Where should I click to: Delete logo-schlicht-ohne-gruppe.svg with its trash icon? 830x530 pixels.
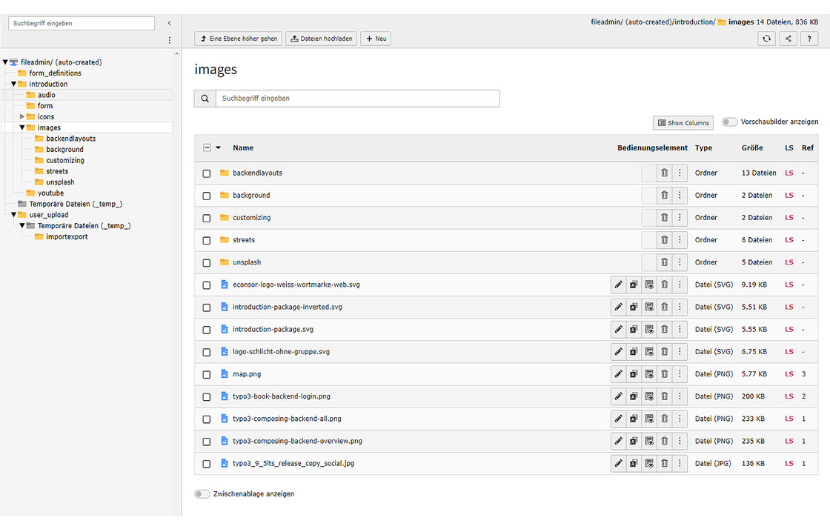(x=664, y=352)
